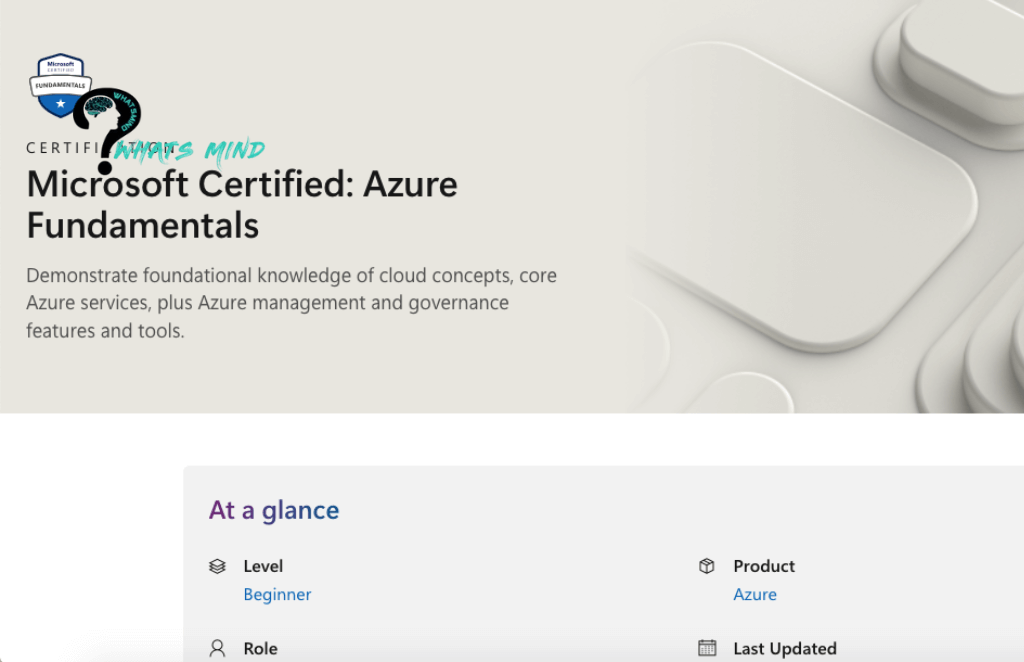This screenshot has height=662, width=1024.
Task: Click the certification description paragraph
Action: tap(291, 303)
